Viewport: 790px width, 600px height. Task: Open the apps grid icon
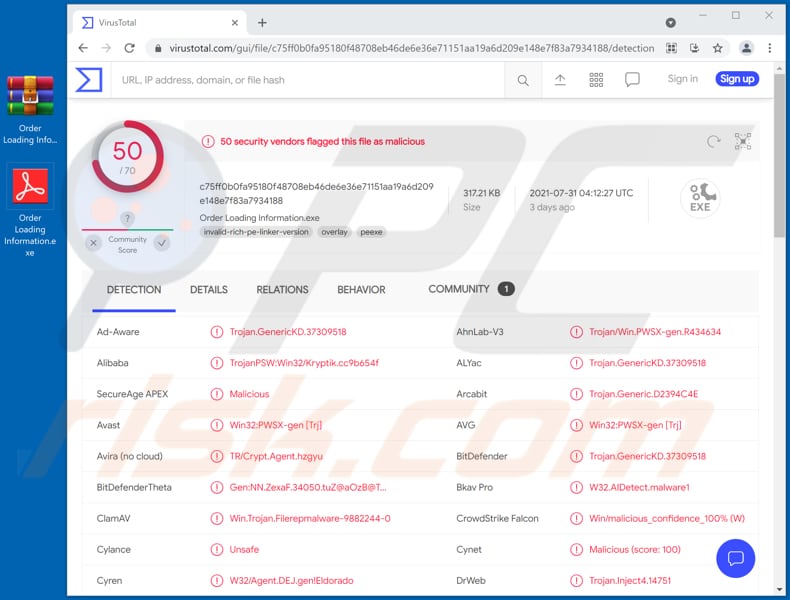[596, 80]
